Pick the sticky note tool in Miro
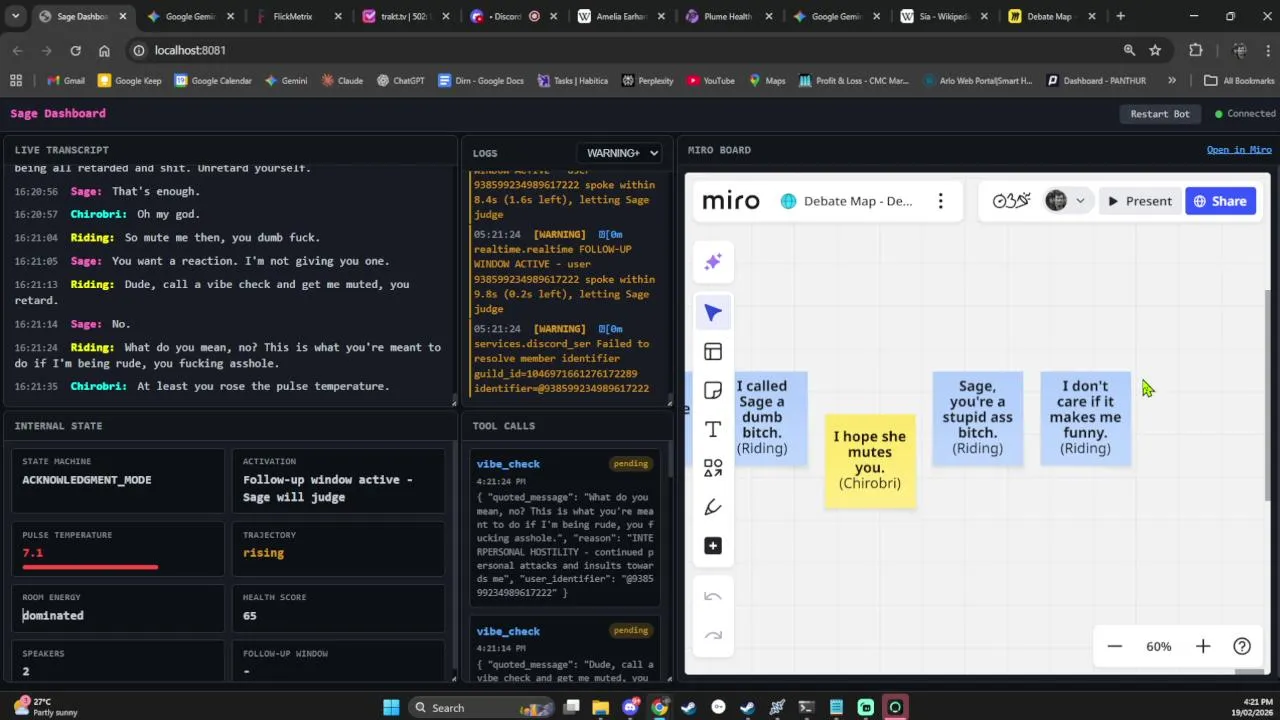Screen dimensions: 1280x720 pyautogui.click(x=713, y=390)
